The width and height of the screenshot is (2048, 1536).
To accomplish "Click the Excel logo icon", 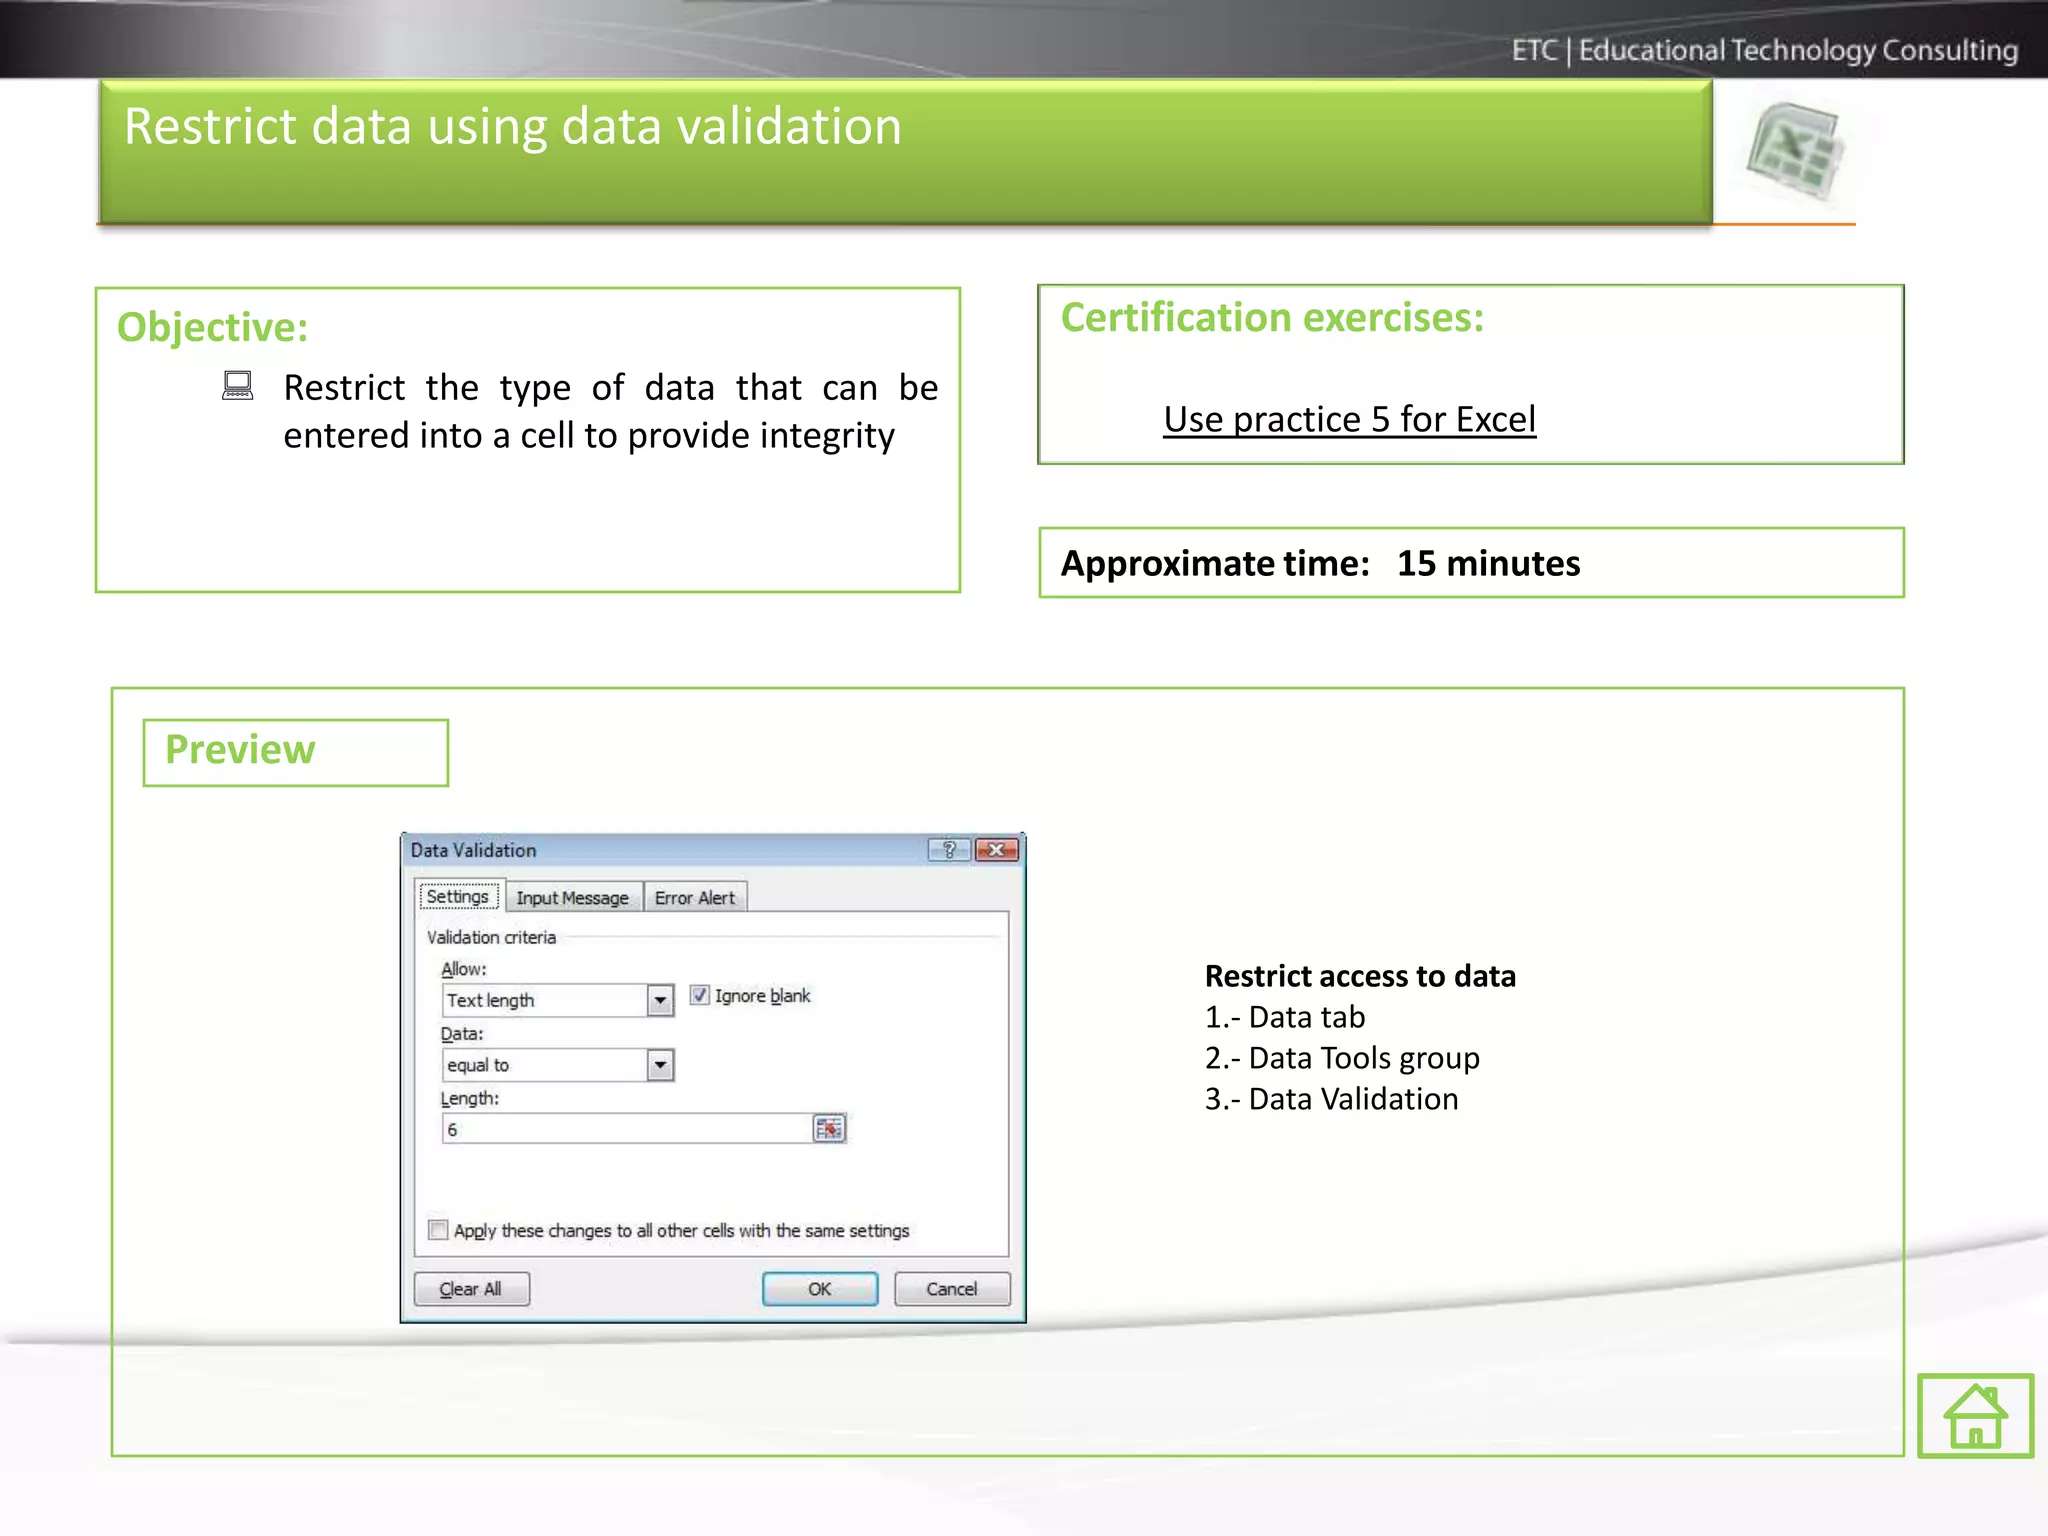I will point(1797,152).
